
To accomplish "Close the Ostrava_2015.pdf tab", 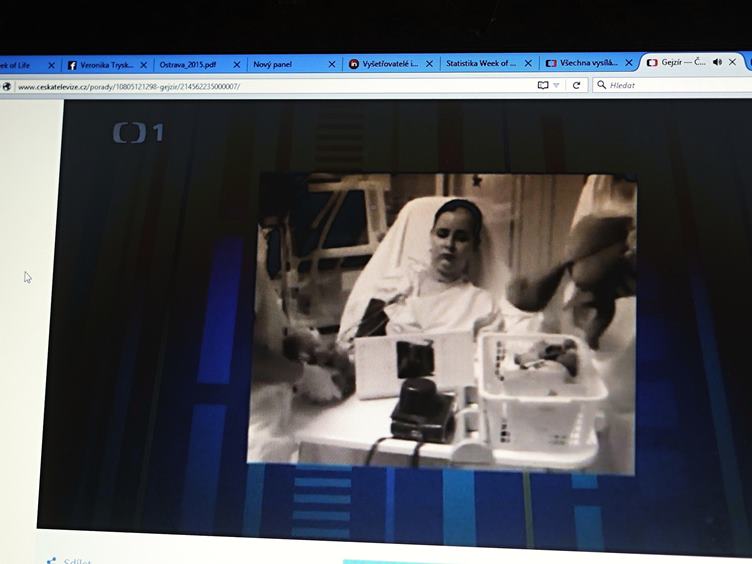I will click(x=236, y=64).
